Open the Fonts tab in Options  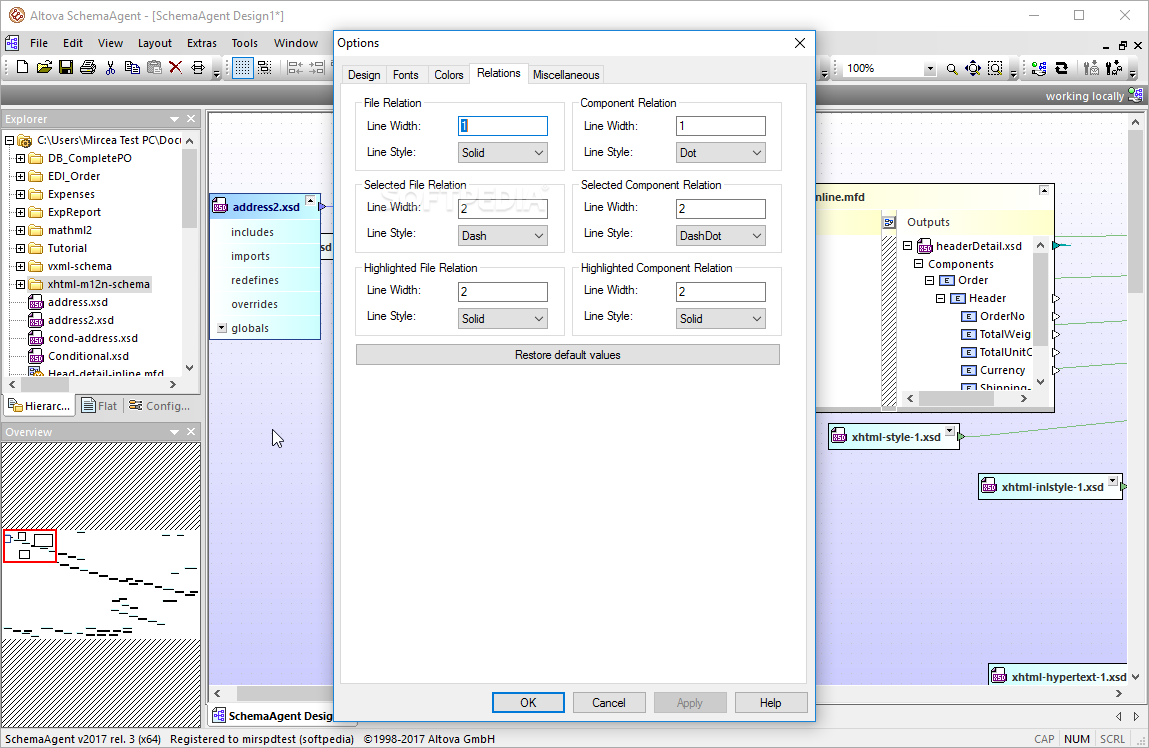point(405,75)
